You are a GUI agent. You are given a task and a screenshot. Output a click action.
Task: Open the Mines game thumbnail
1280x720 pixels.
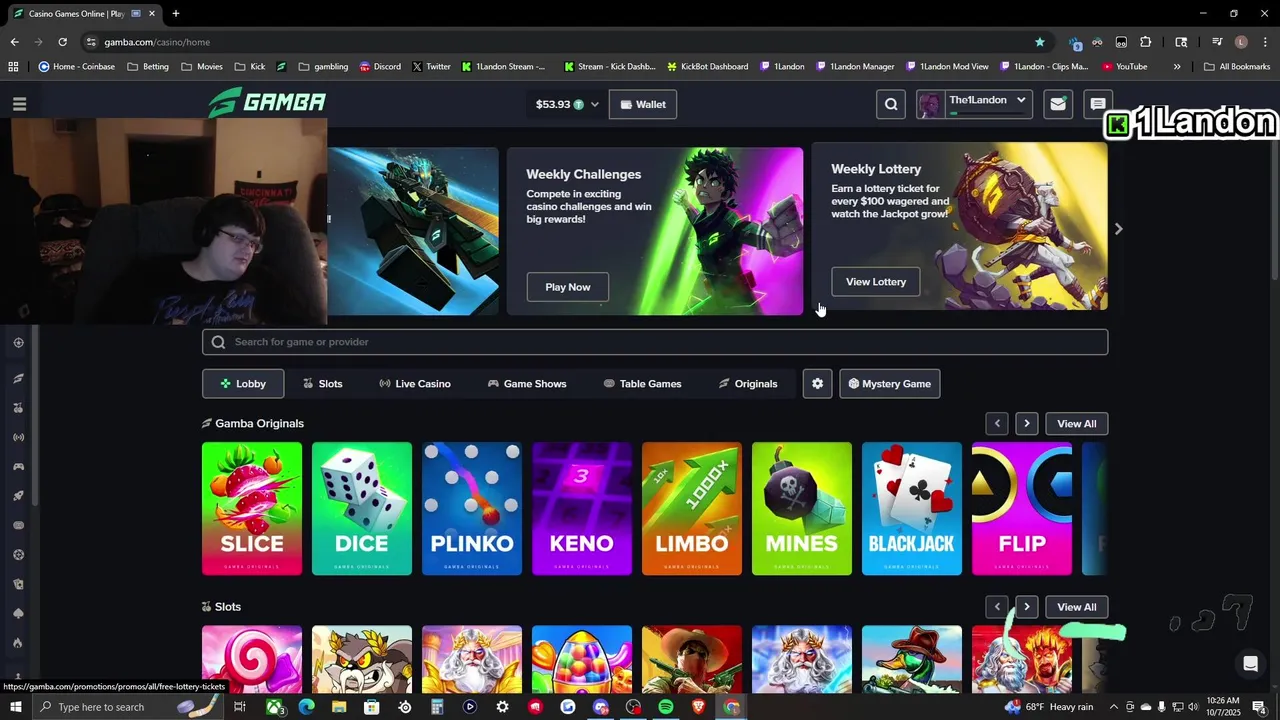coord(802,509)
